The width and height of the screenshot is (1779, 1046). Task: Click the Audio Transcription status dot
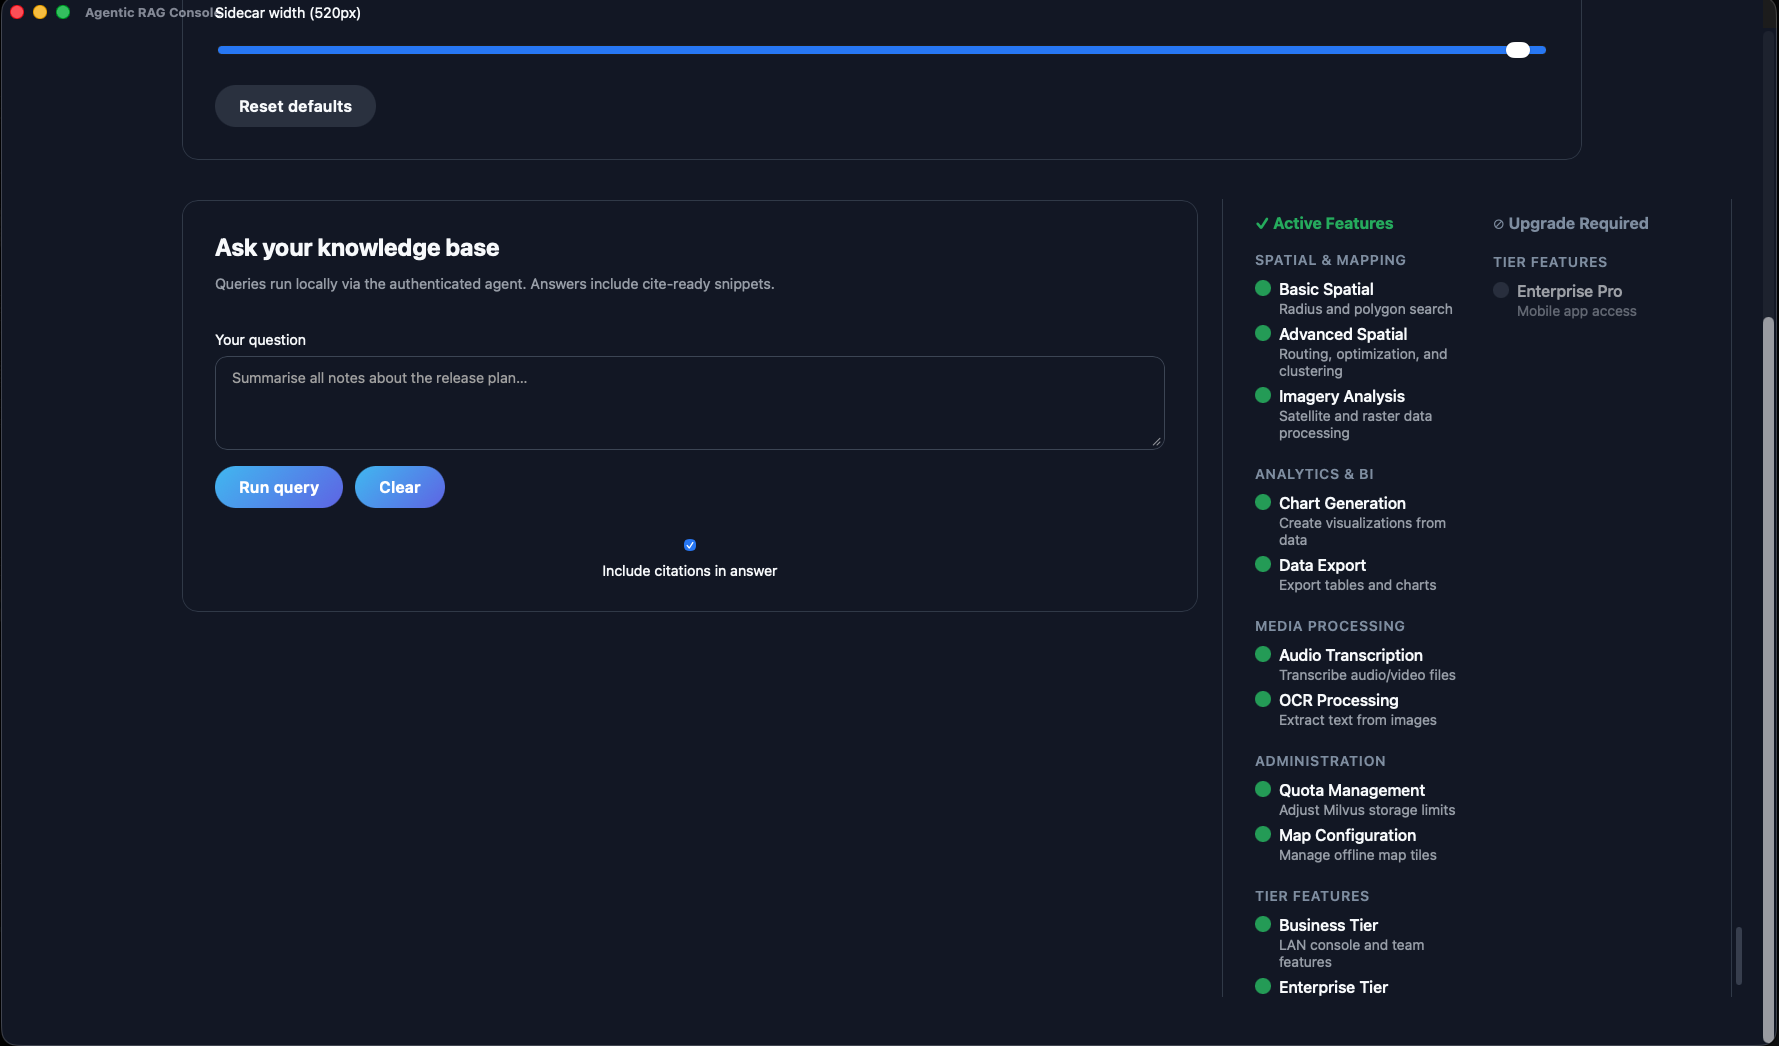tap(1263, 654)
